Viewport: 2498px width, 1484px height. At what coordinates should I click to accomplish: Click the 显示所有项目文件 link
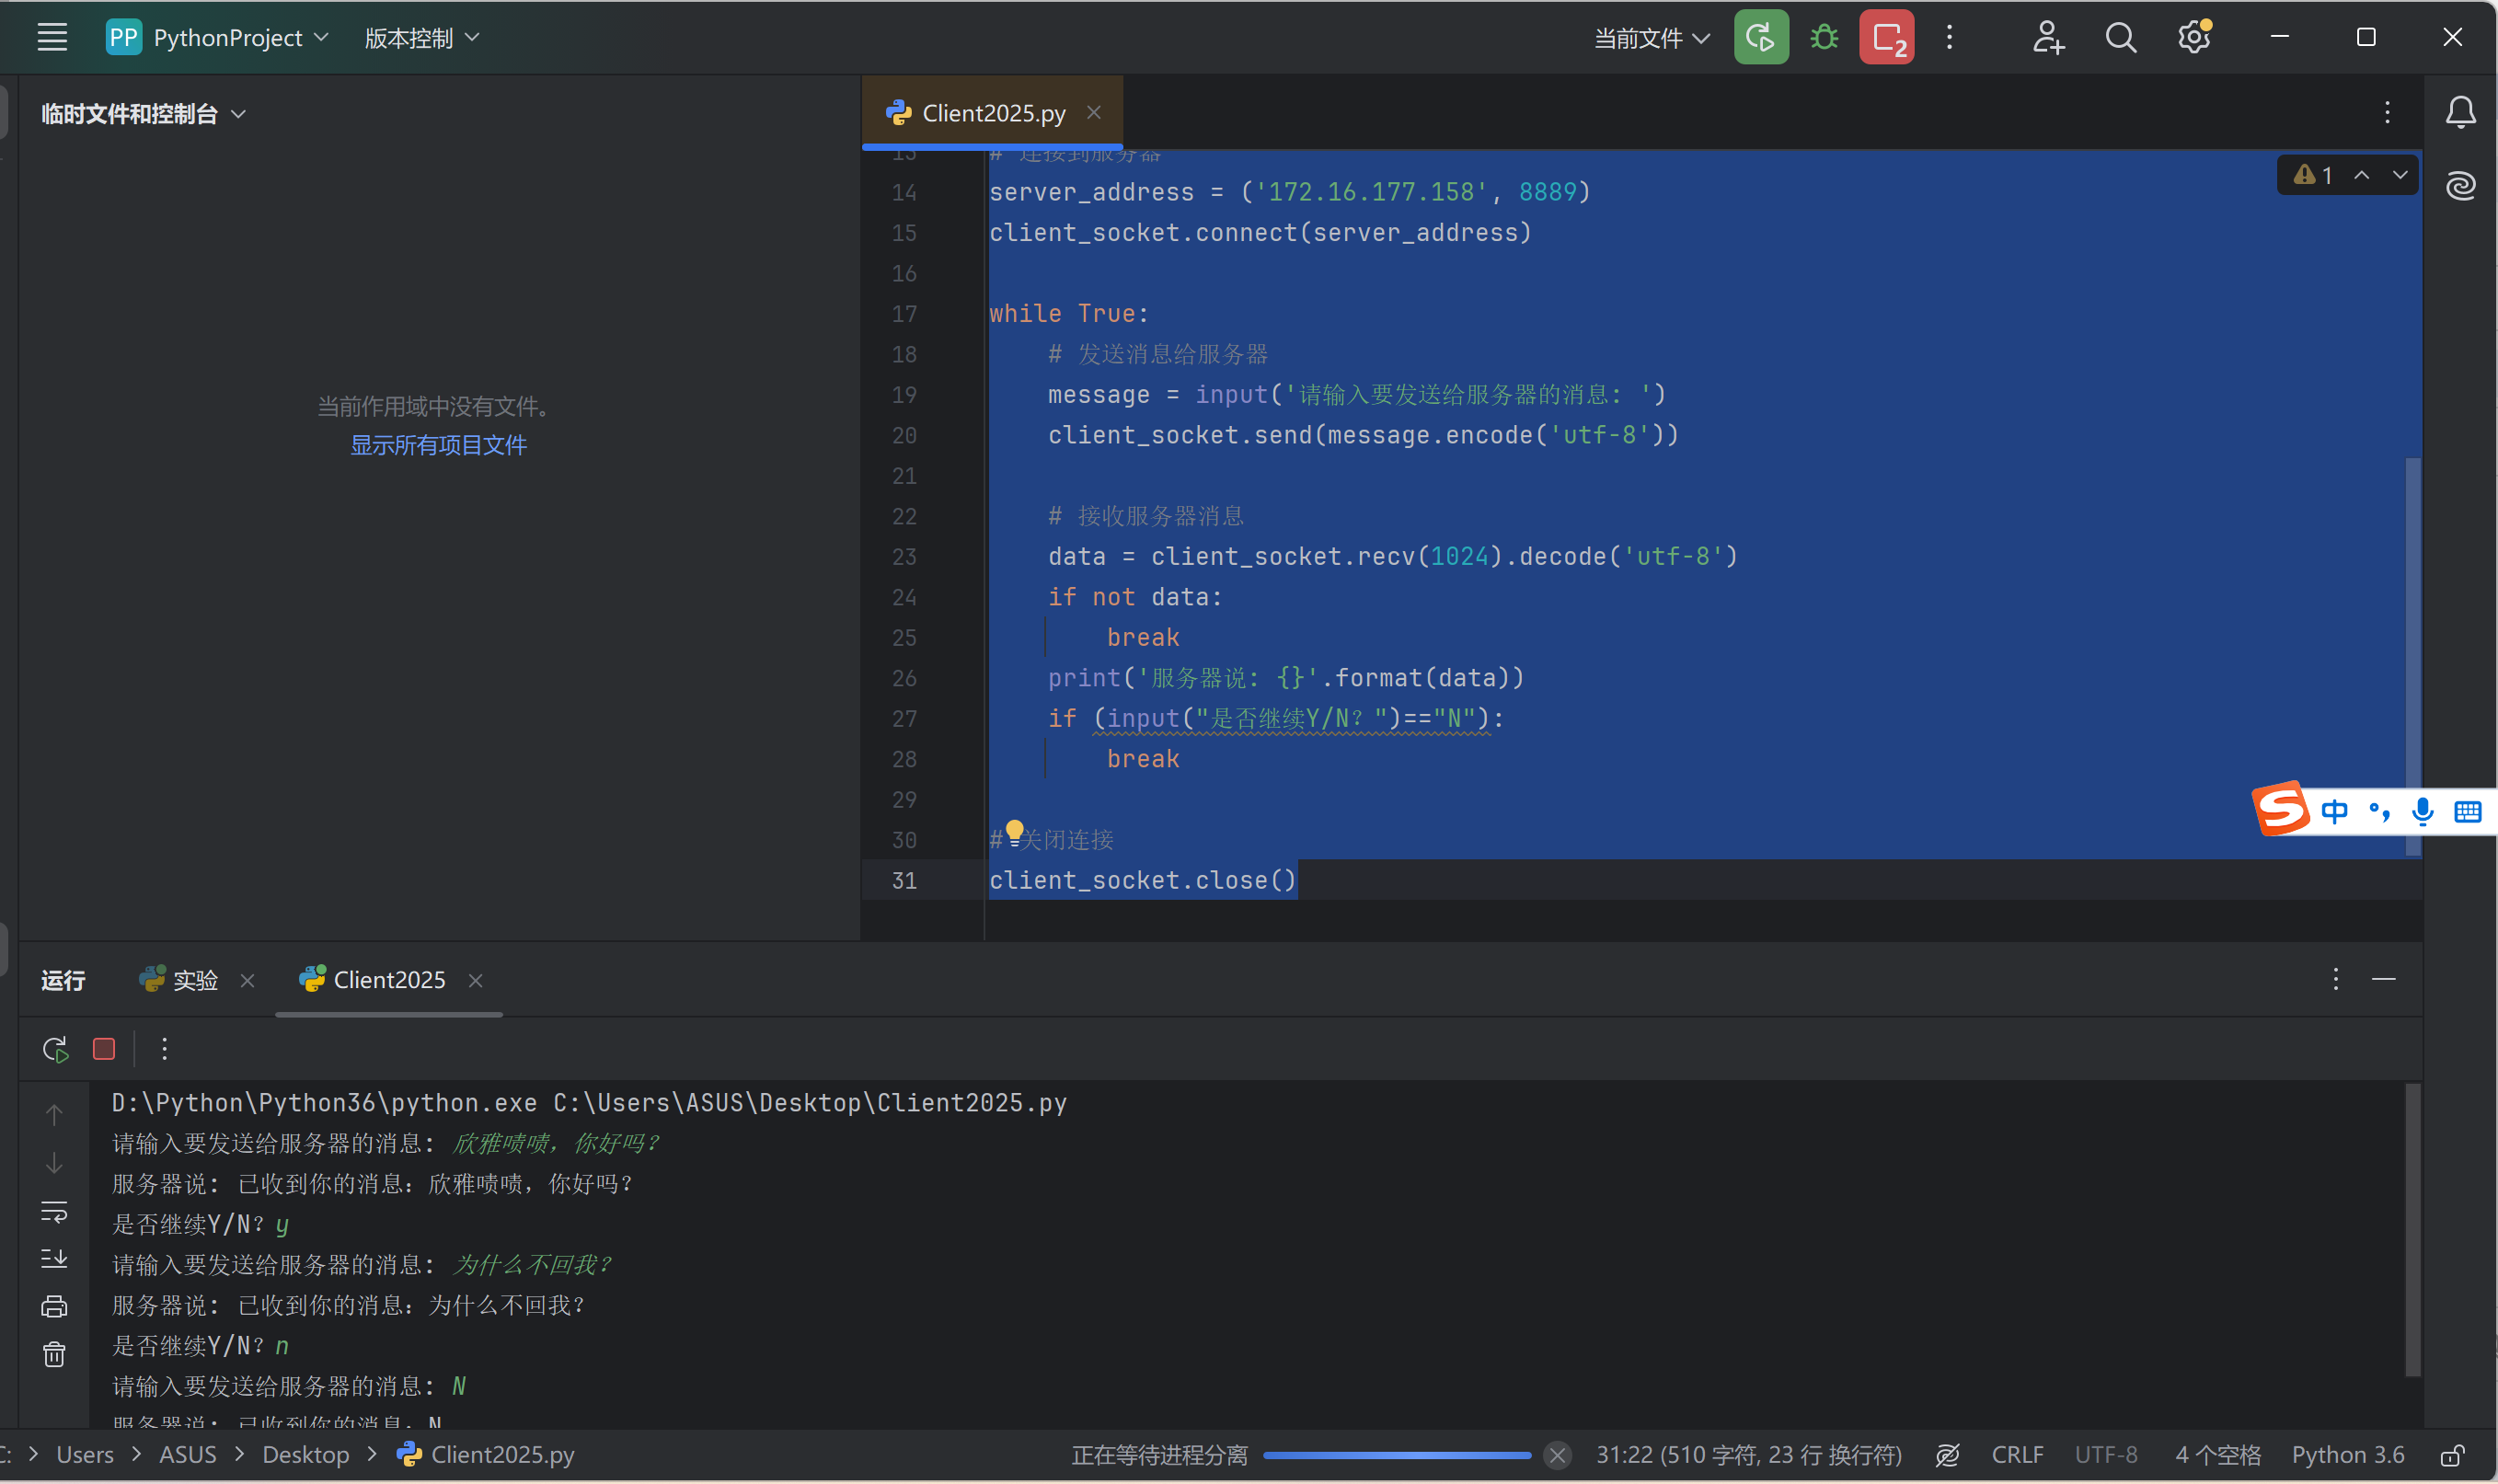click(438, 445)
